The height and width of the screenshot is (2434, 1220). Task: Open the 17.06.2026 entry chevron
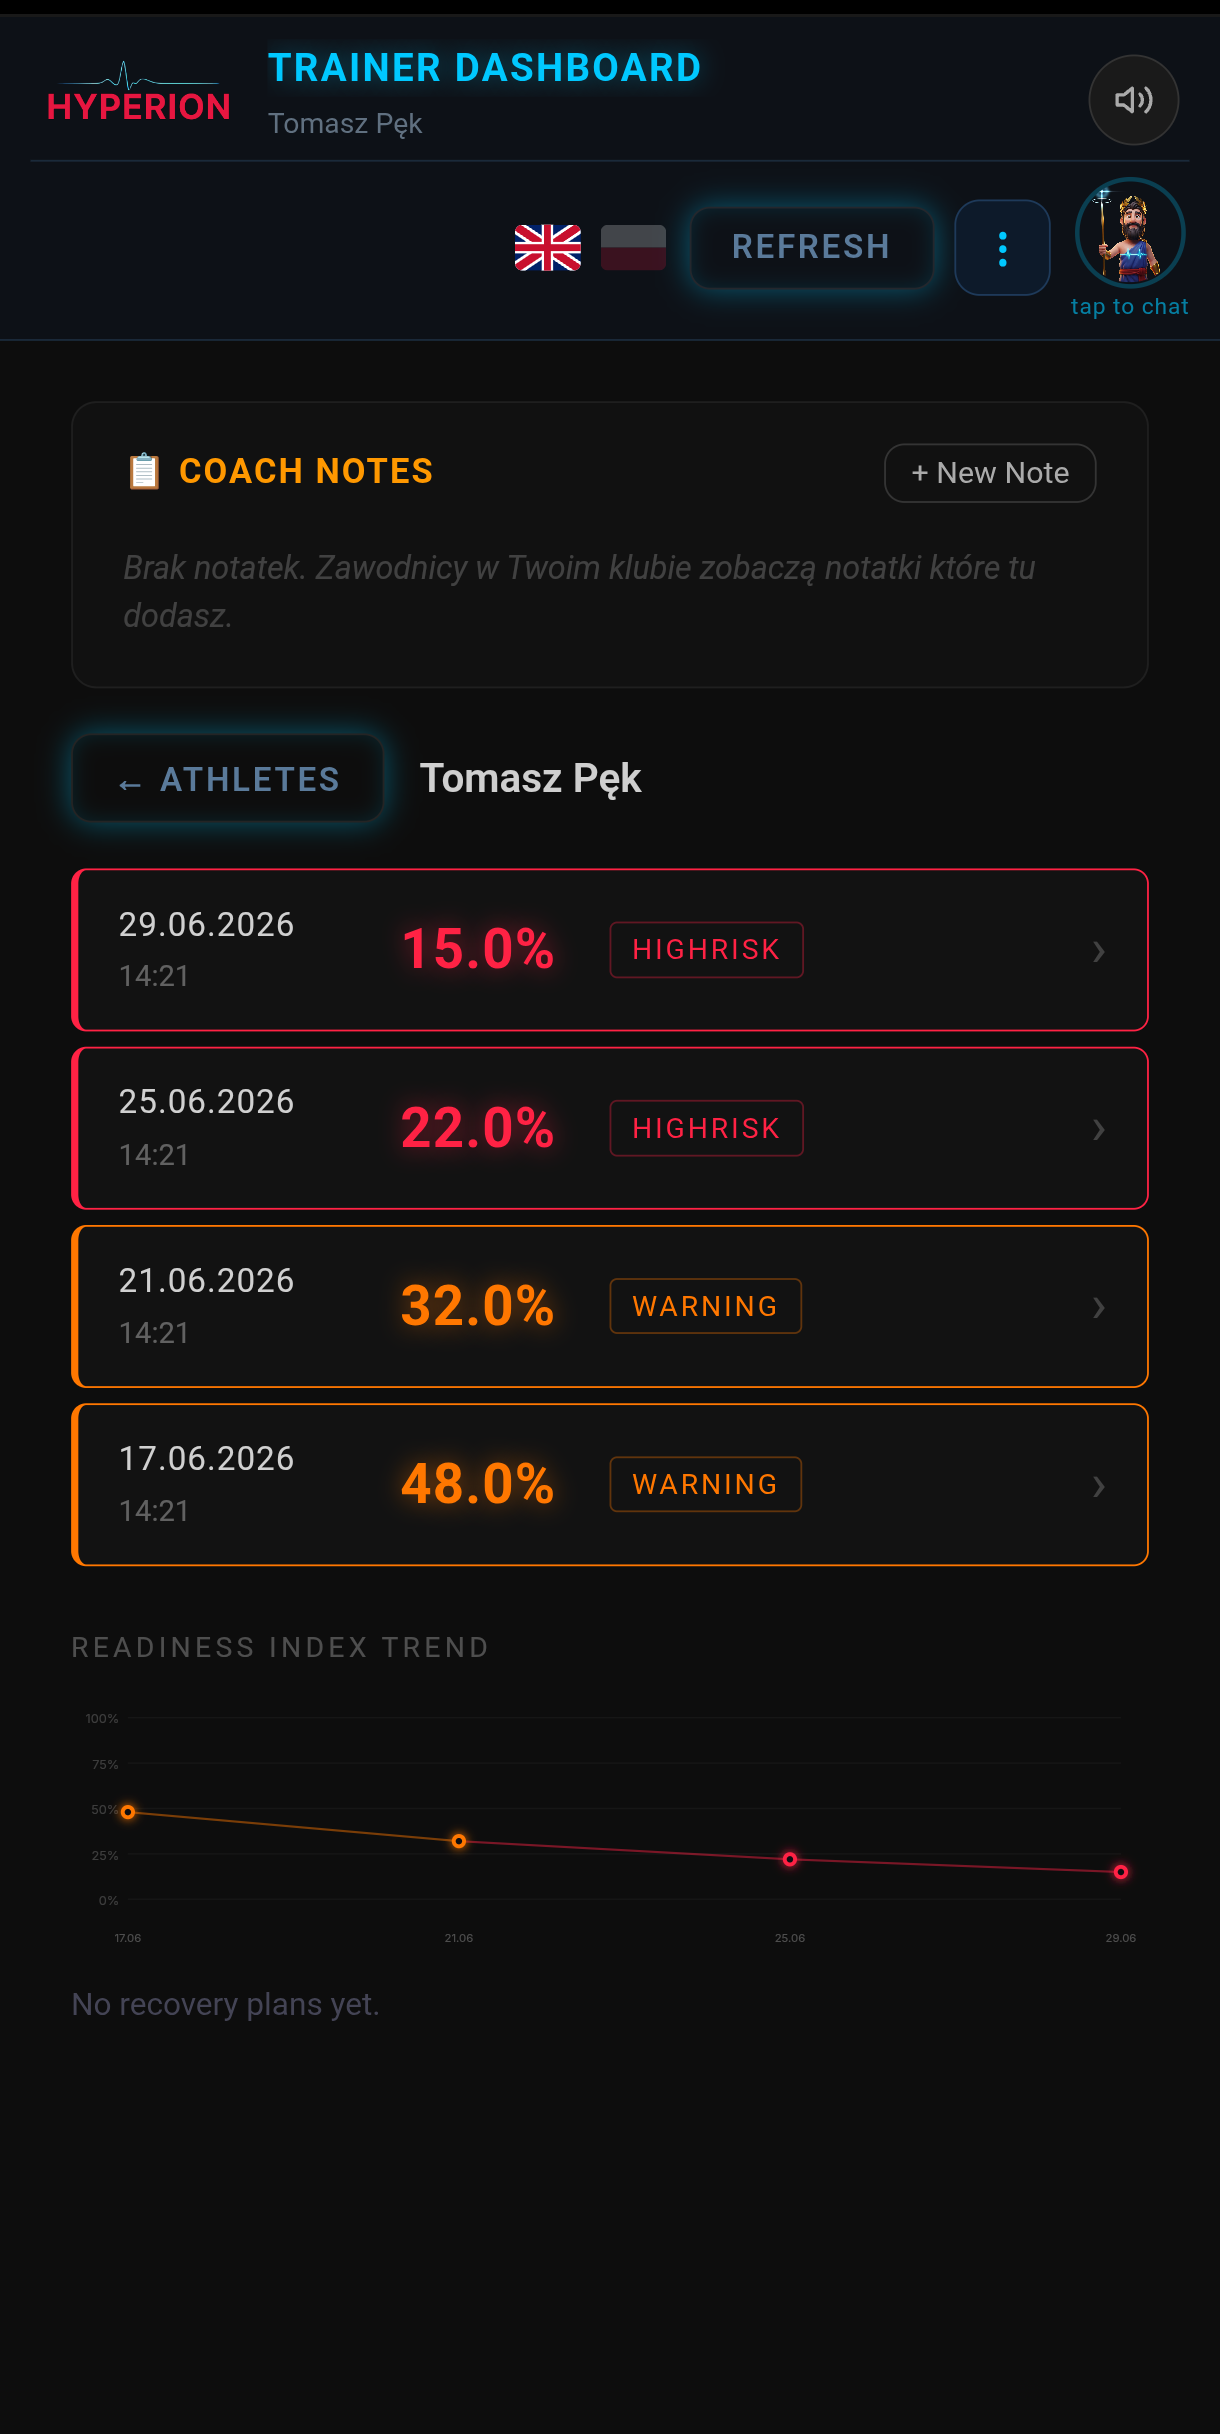[1098, 1486]
